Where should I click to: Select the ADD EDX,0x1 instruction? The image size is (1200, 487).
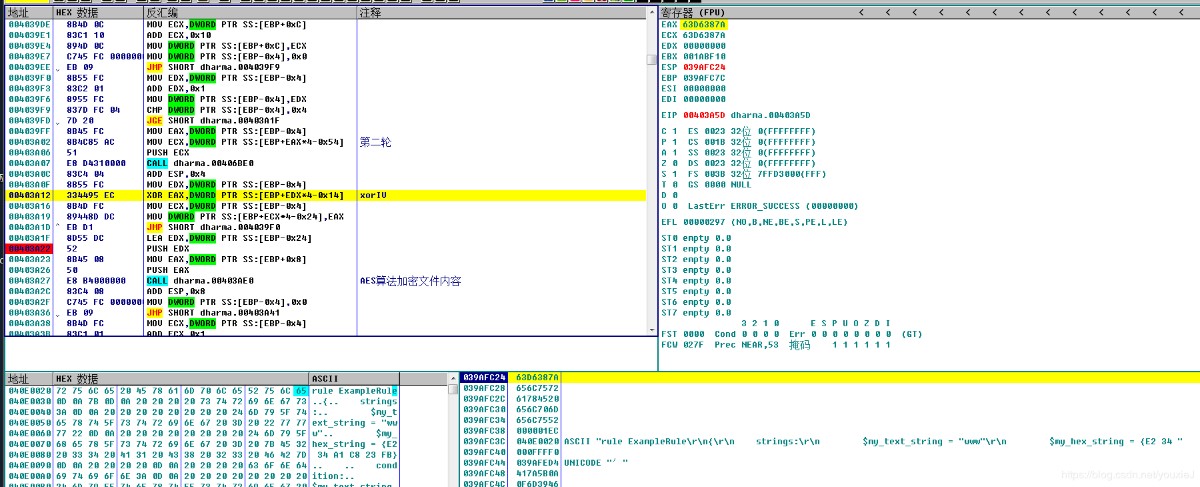coord(175,89)
